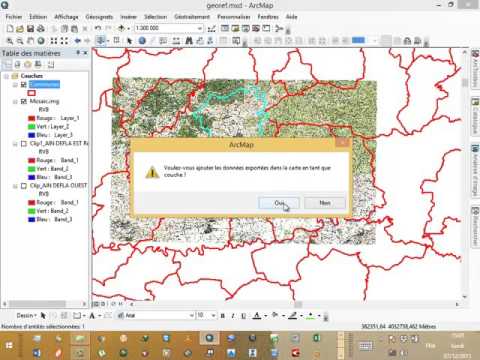This screenshot has width=480, height=360.
Task: Collapse the highlighted Communes layer node
Action: [15, 85]
